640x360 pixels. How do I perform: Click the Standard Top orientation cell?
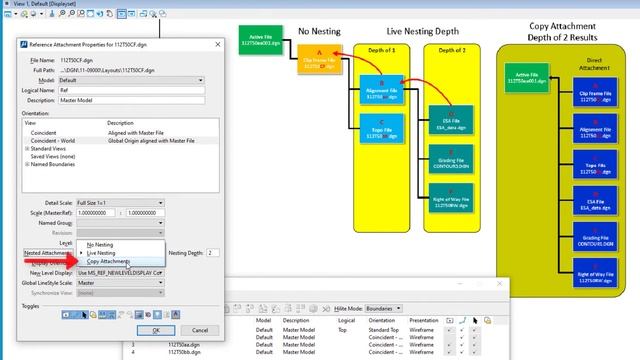(384, 330)
